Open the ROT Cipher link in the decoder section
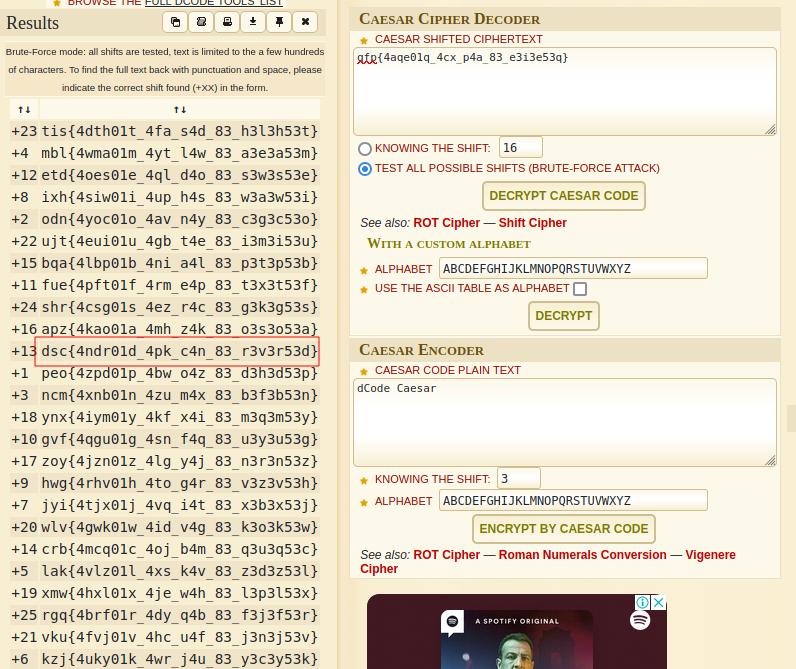This screenshot has height=669, width=796. (446, 223)
